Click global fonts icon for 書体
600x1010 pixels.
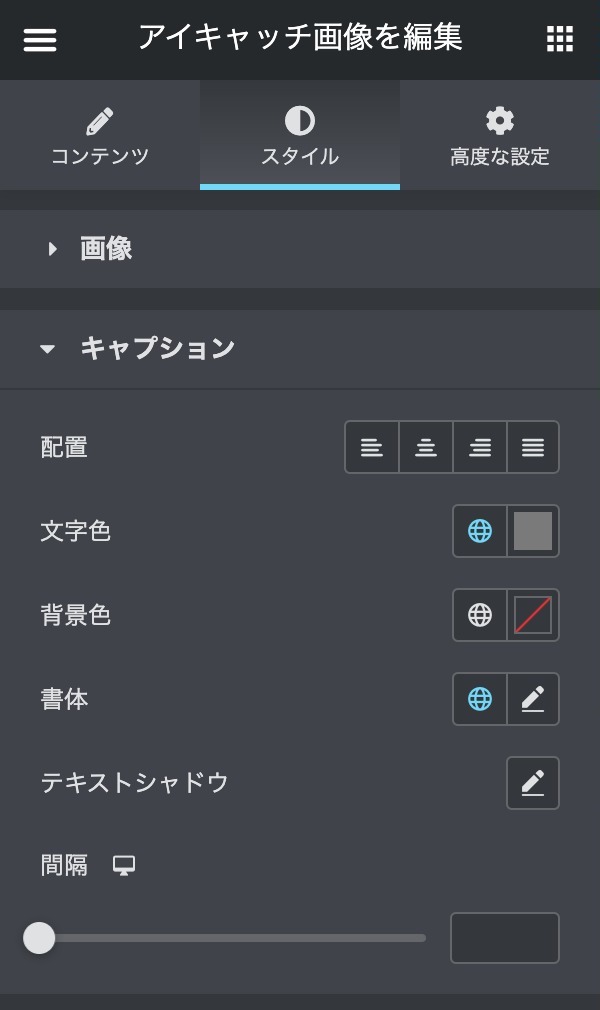click(x=480, y=699)
